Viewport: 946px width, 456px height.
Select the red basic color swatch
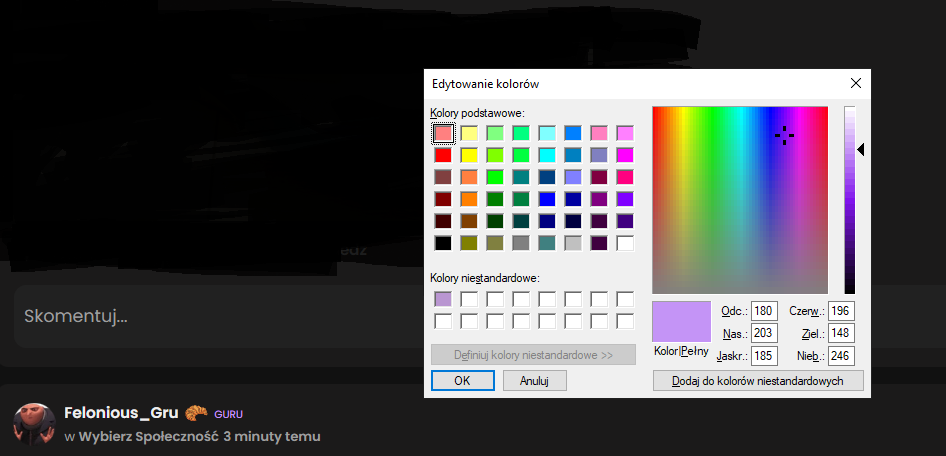(x=443, y=155)
